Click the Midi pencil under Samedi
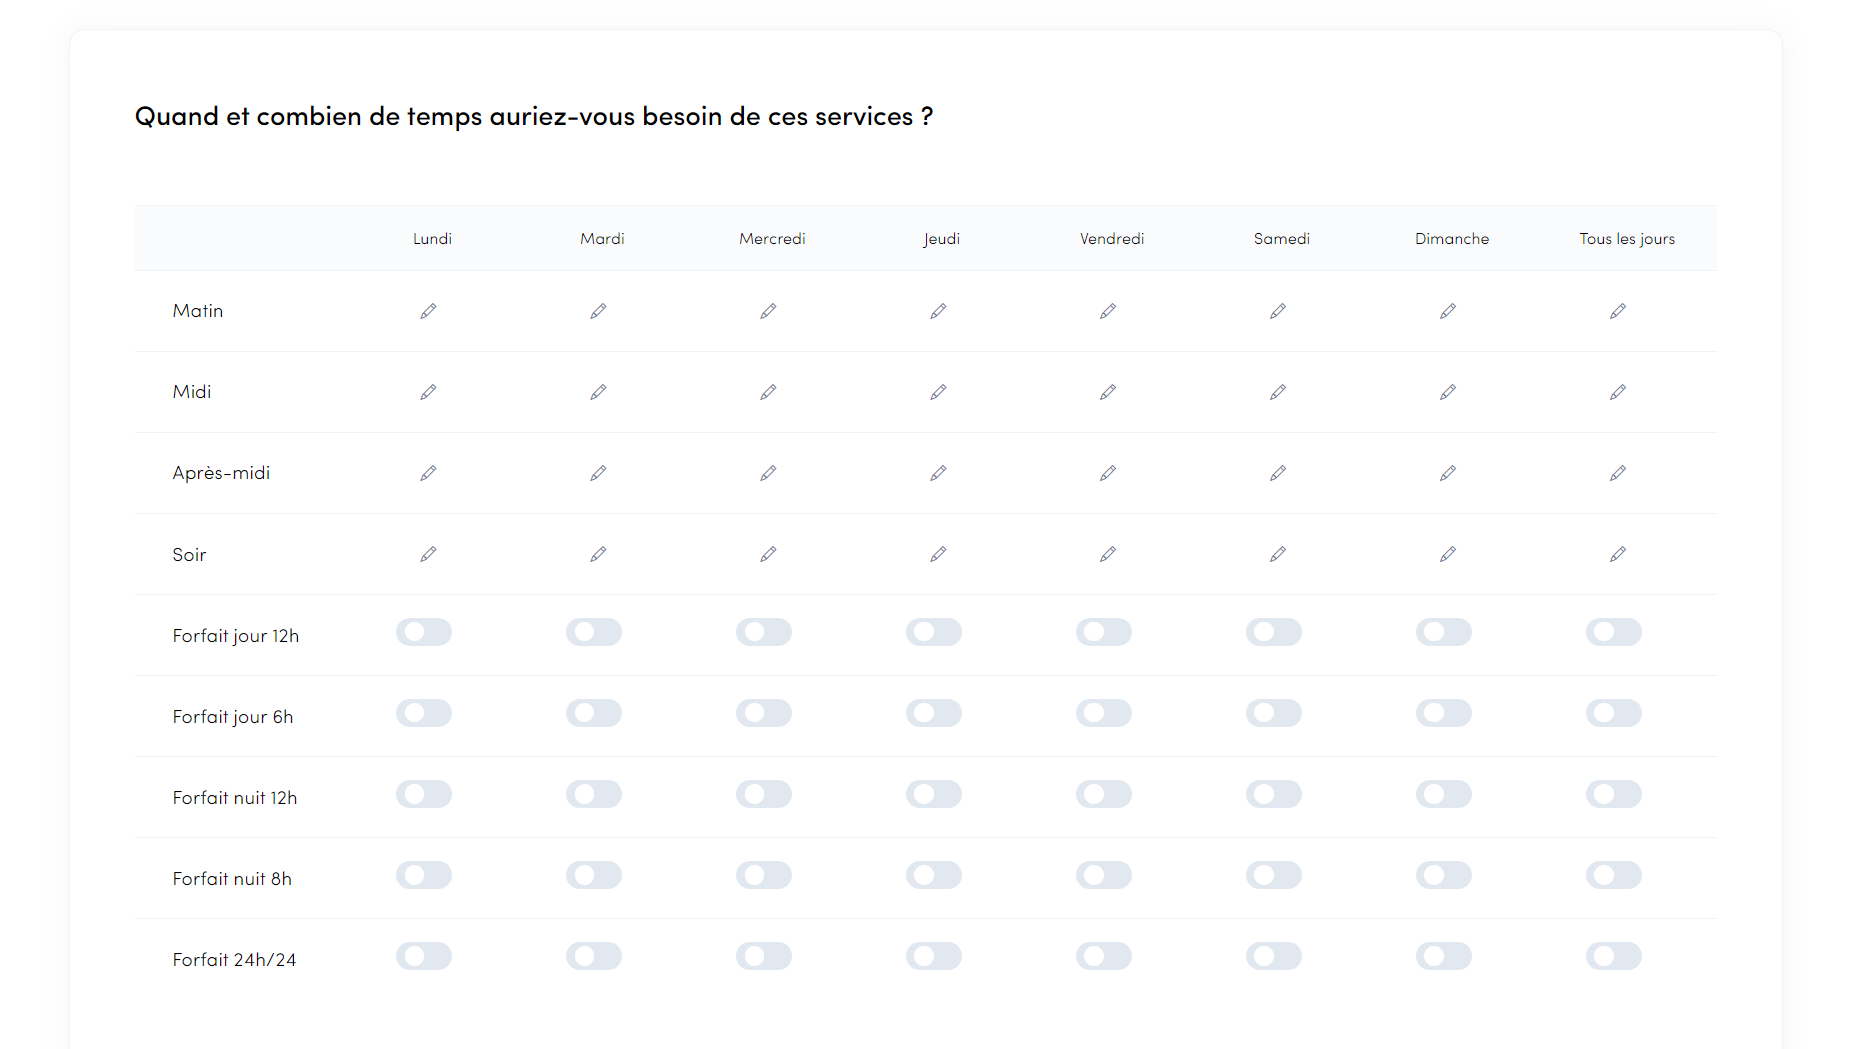Image resolution: width=1861 pixels, height=1049 pixels. [x=1278, y=392]
